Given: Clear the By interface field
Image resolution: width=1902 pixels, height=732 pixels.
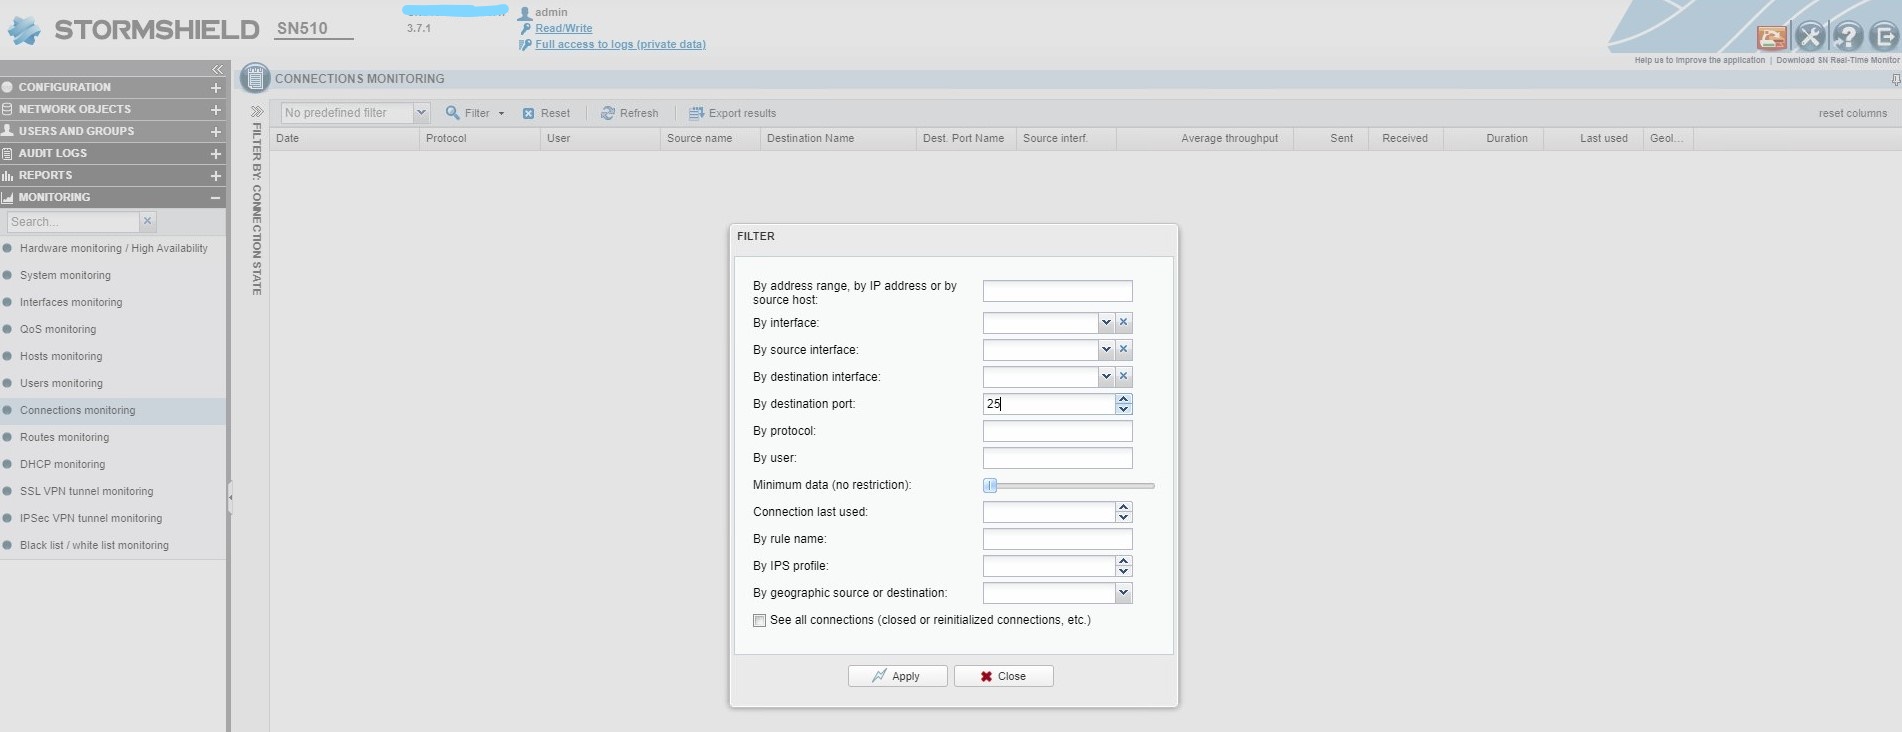Looking at the screenshot, I should [1124, 323].
